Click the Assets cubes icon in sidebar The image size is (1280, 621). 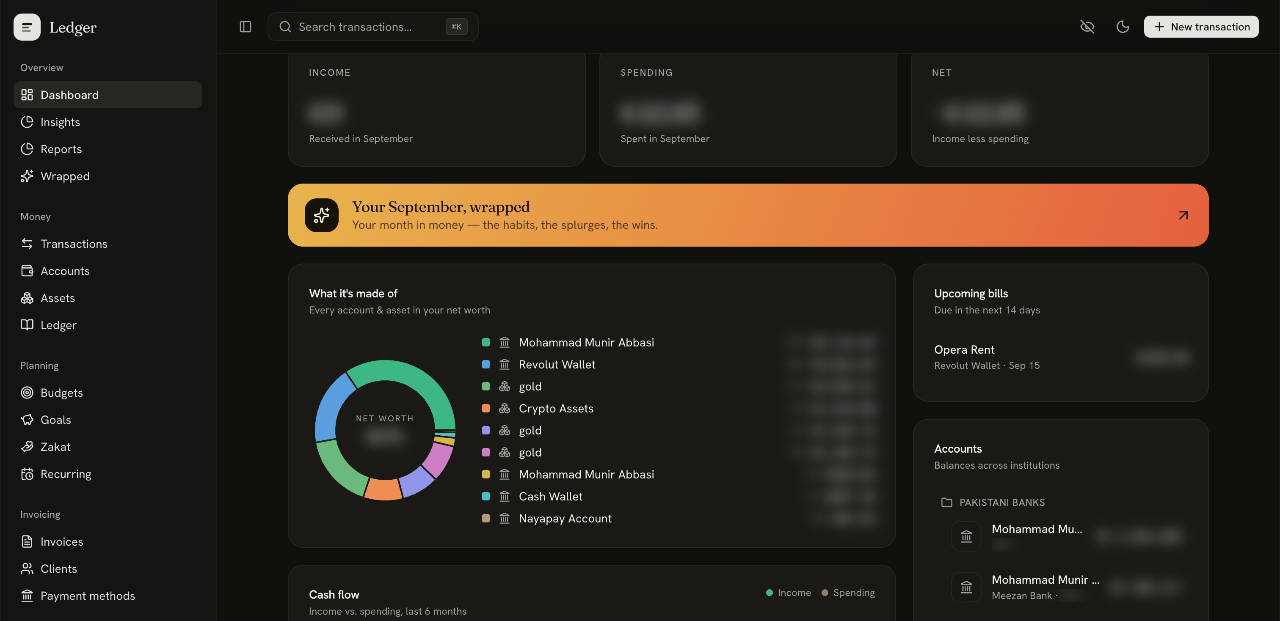(x=27, y=298)
